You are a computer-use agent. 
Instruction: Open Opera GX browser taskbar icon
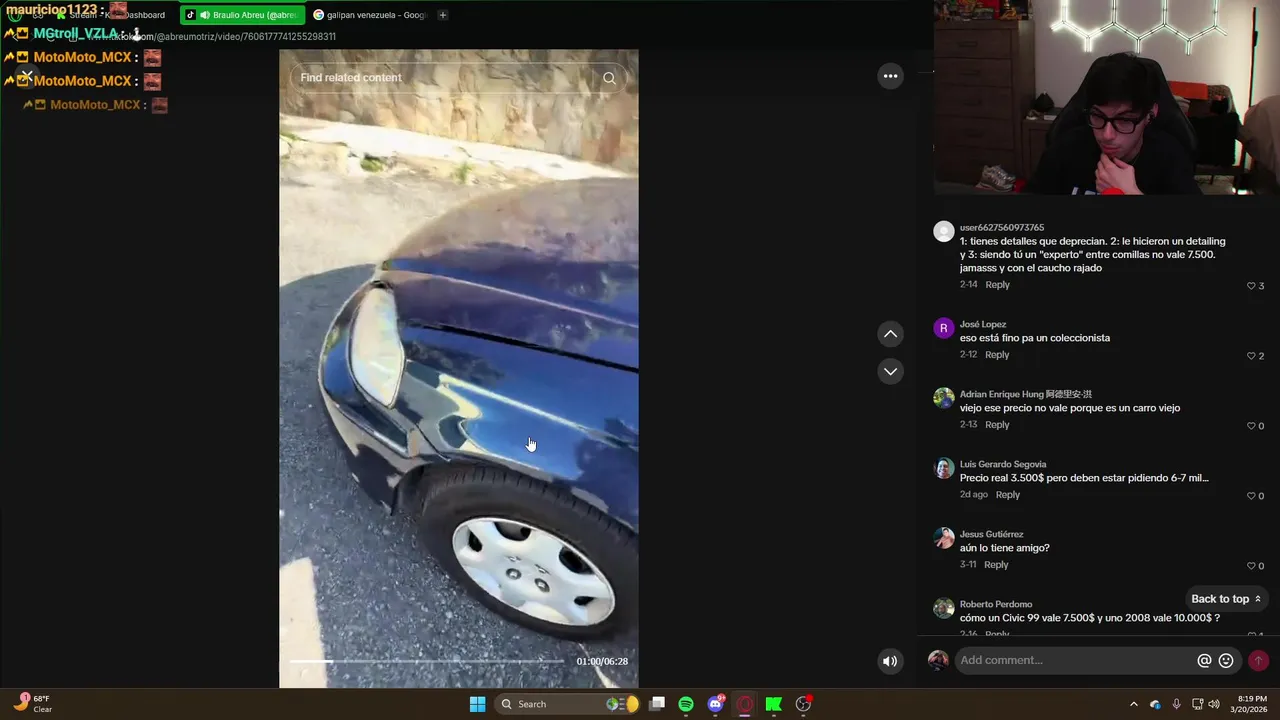click(745, 704)
